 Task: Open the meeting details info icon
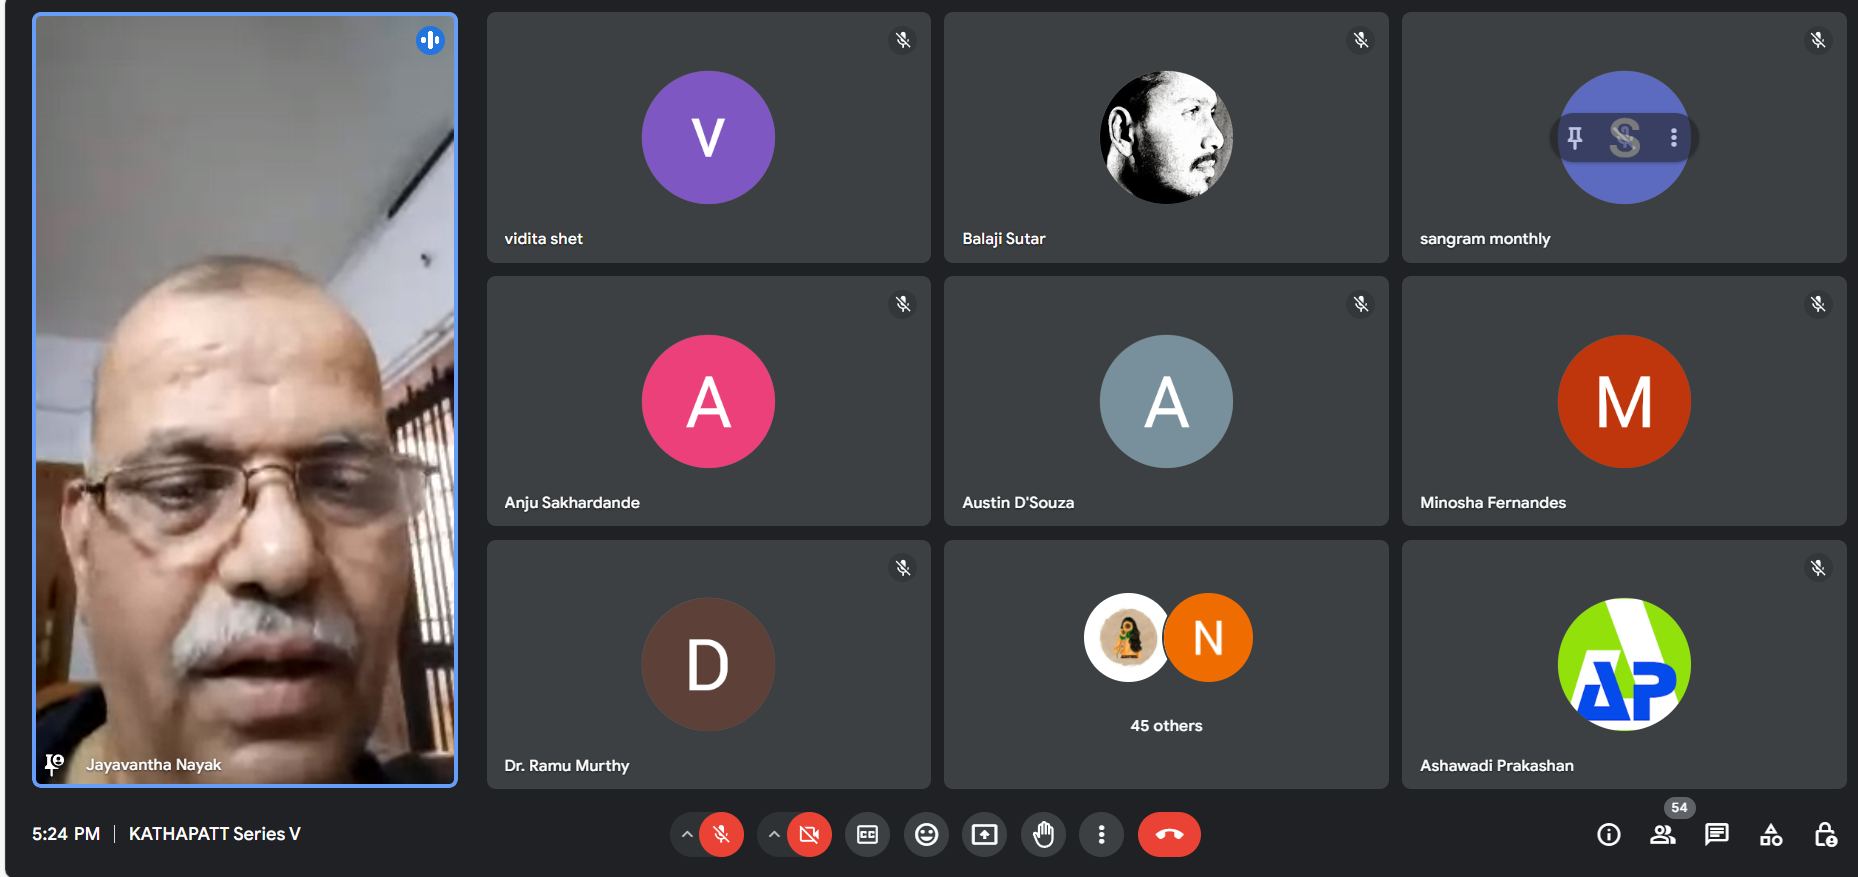(1608, 834)
